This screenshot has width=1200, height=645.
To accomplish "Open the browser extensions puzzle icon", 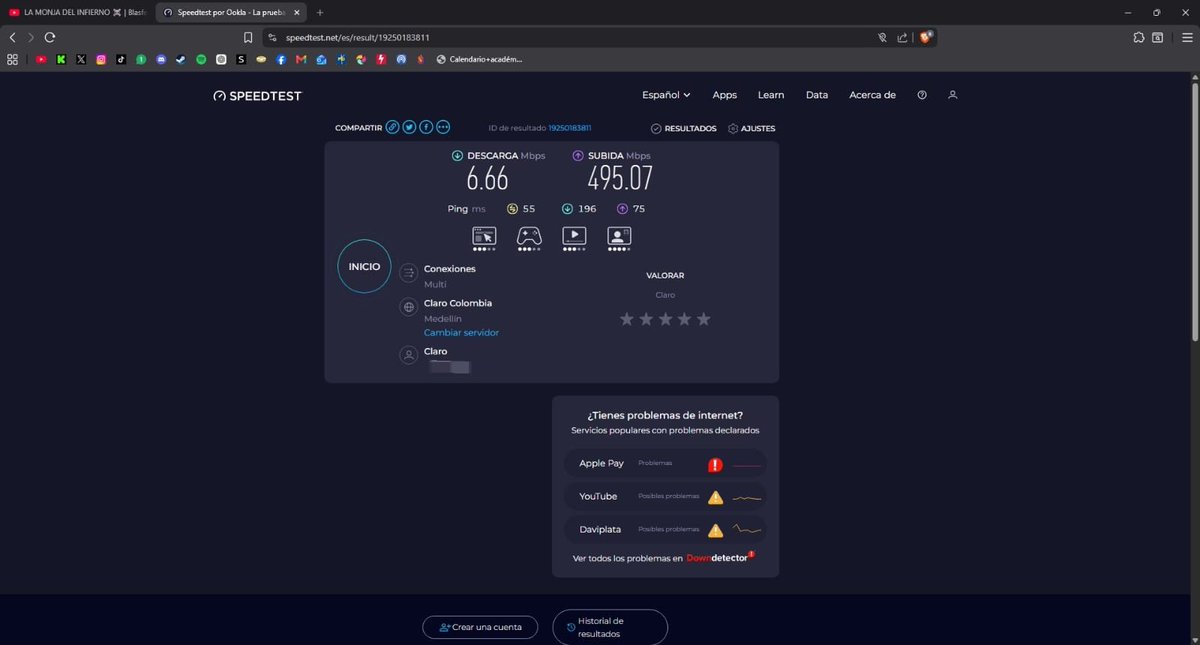I will click(x=1139, y=37).
